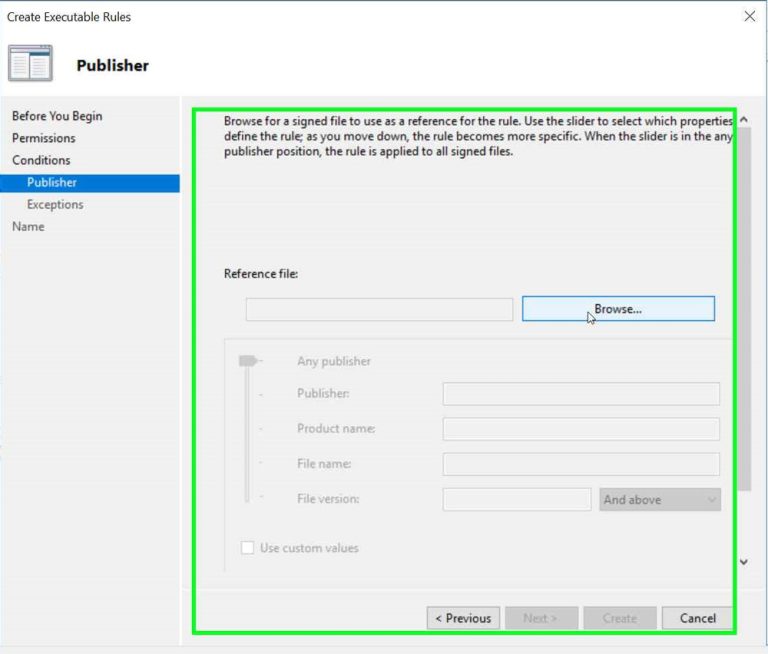Click the Any publisher slider handle
Screen dimensions: 768x654
247,361
